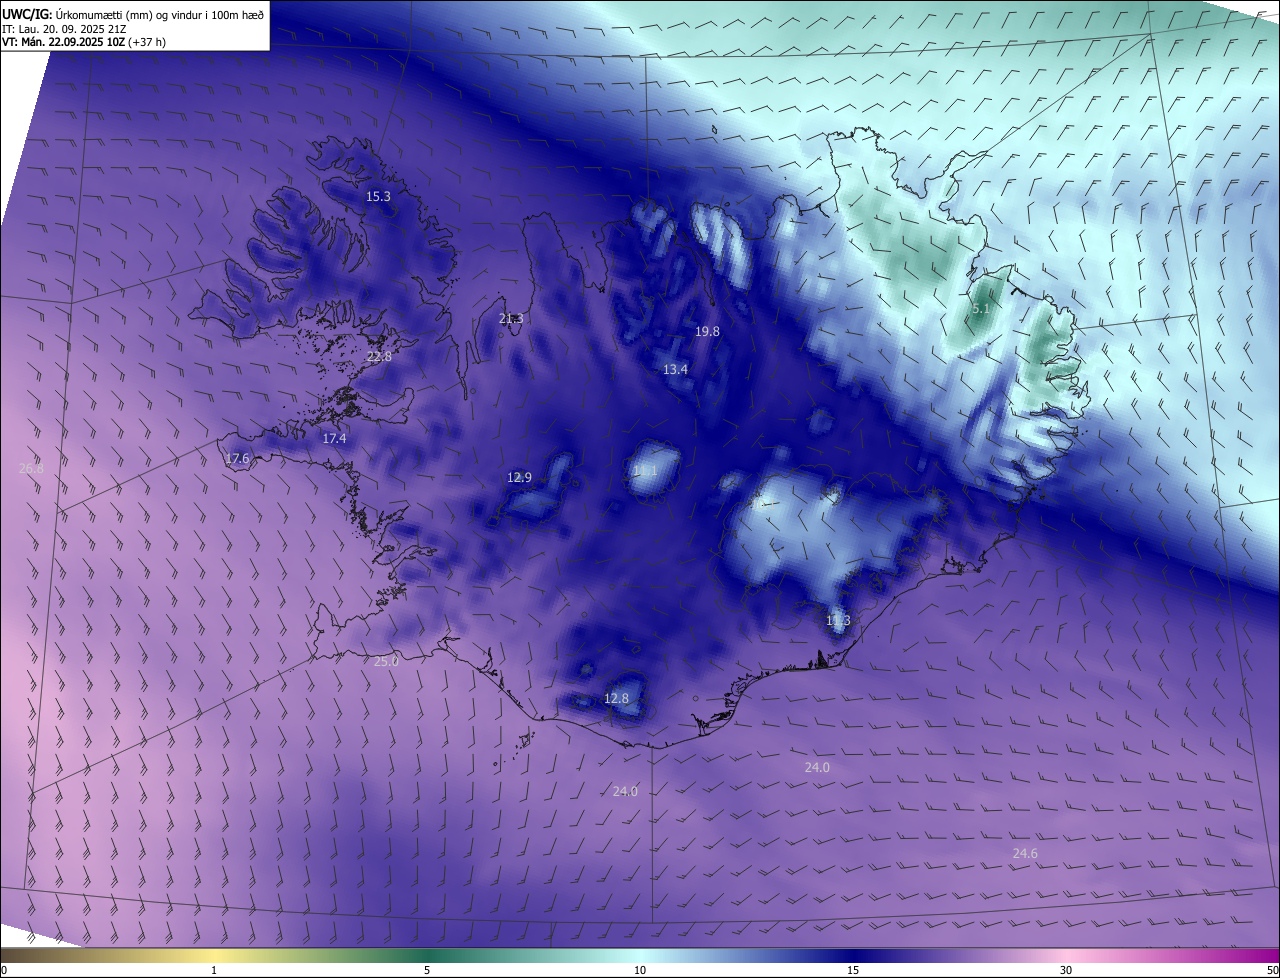Select the 21.3 precipitable water label
This screenshot has width=1280, height=978.
click(x=510, y=319)
